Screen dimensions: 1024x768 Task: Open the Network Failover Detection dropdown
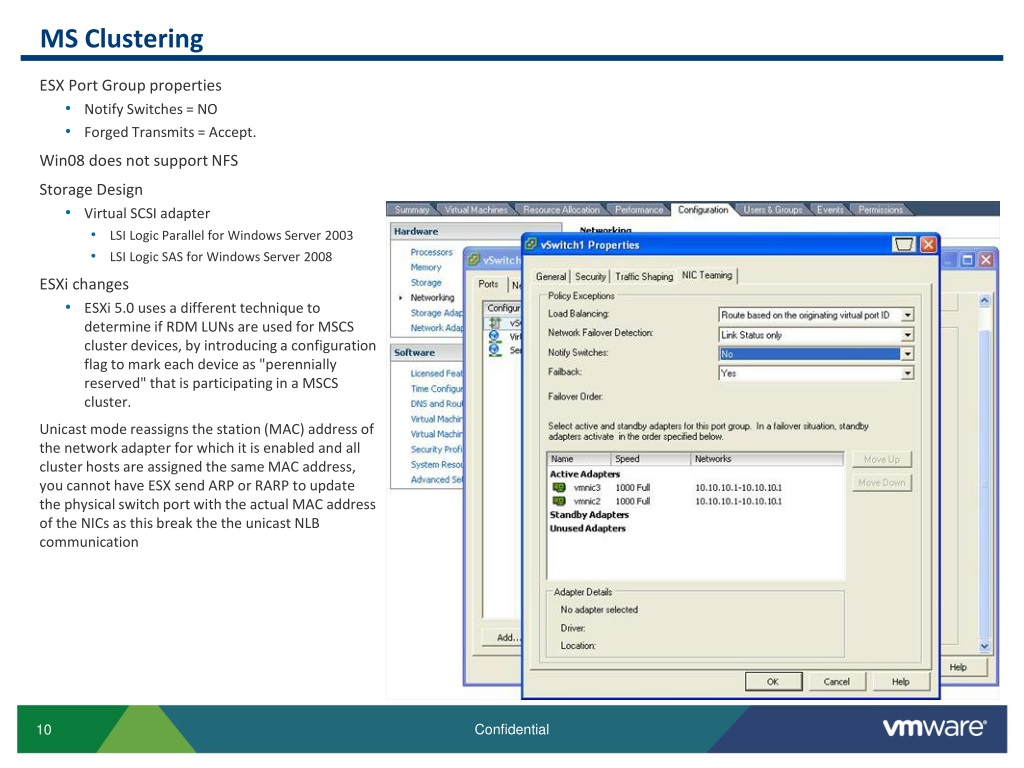907,335
